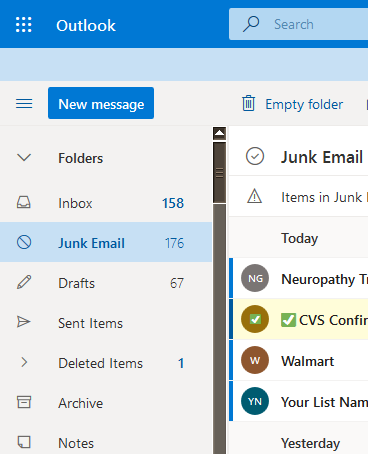The image size is (368, 454).
Task: Open the CVS Confirmation email
Action: (x=299, y=319)
